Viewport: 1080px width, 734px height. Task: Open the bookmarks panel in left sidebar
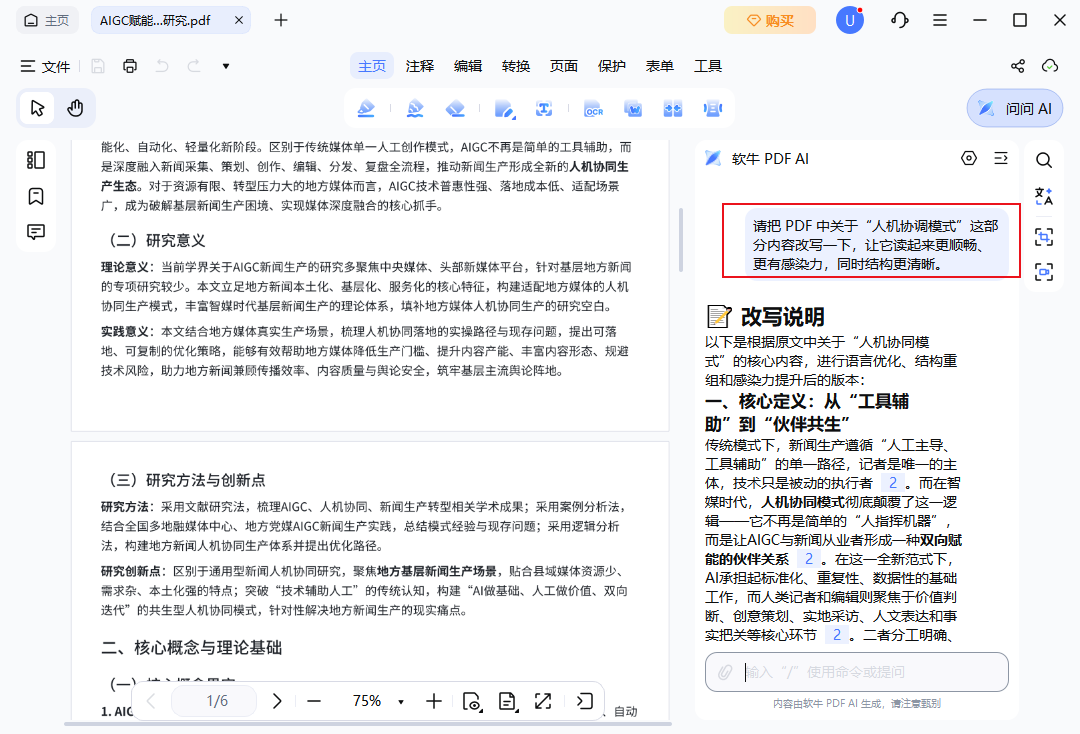click(x=36, y=196)
